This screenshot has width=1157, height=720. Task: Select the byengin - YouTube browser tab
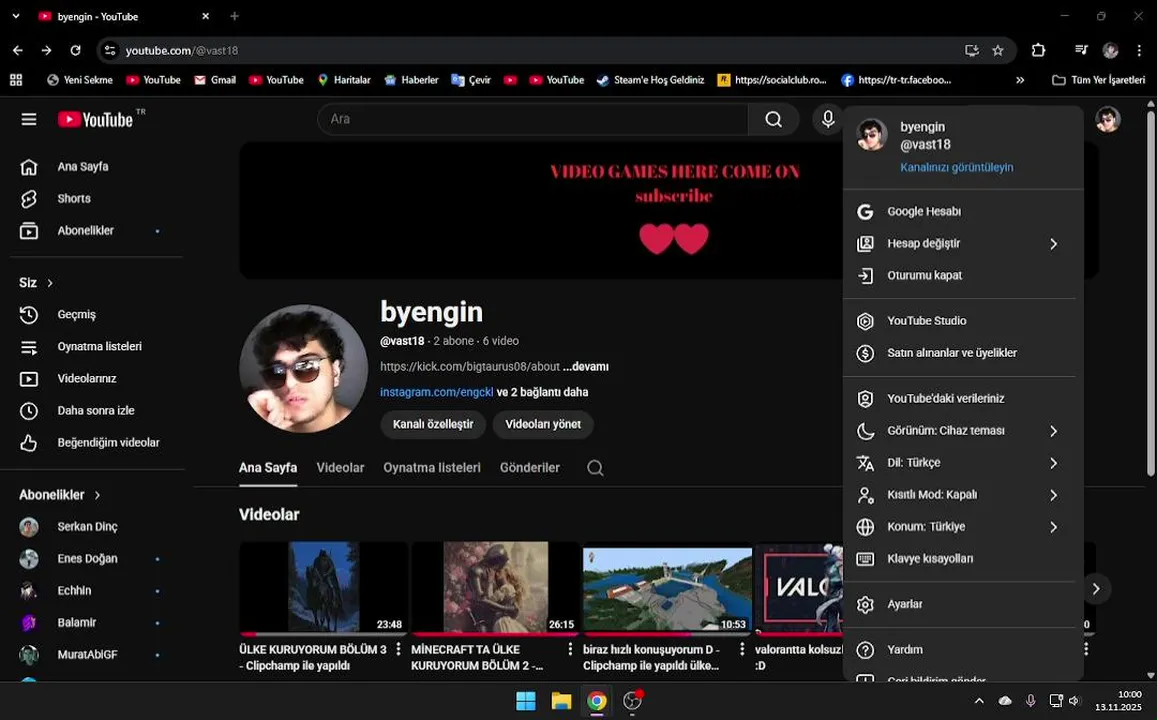[123, 16]
